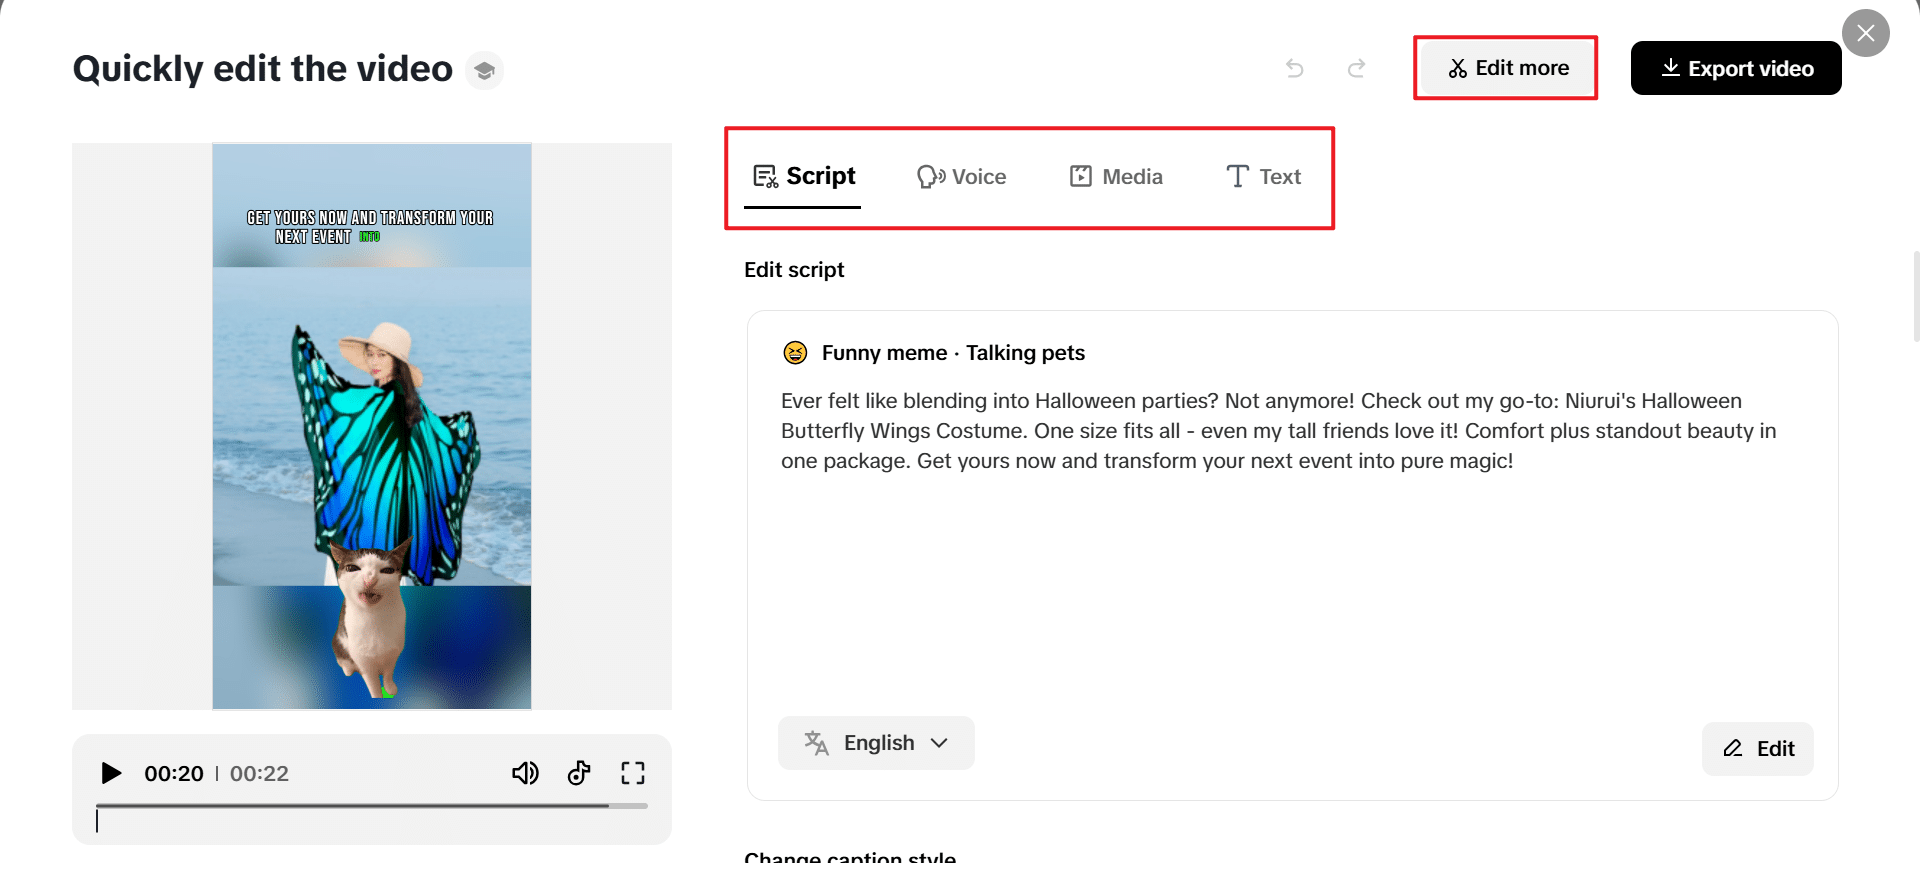Click the Funny meme emoji icon
1920x880 pixels.
pos(795,353)
